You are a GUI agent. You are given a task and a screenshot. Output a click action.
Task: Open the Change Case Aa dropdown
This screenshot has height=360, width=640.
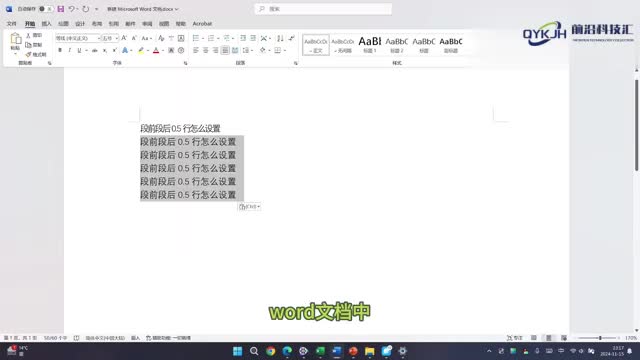[146, 38]
